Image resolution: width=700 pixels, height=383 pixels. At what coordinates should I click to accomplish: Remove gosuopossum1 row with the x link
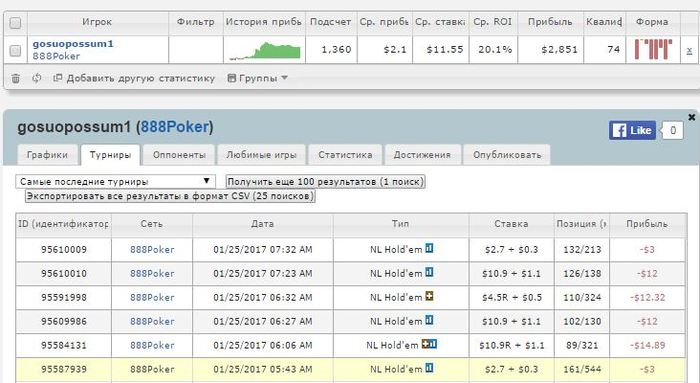tap(689, 50)
